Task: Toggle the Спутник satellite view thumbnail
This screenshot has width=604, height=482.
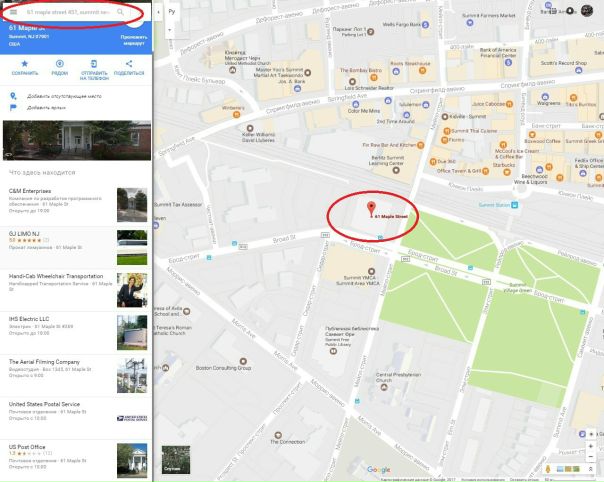Action: pyautogui.click(x=171, y=460)
